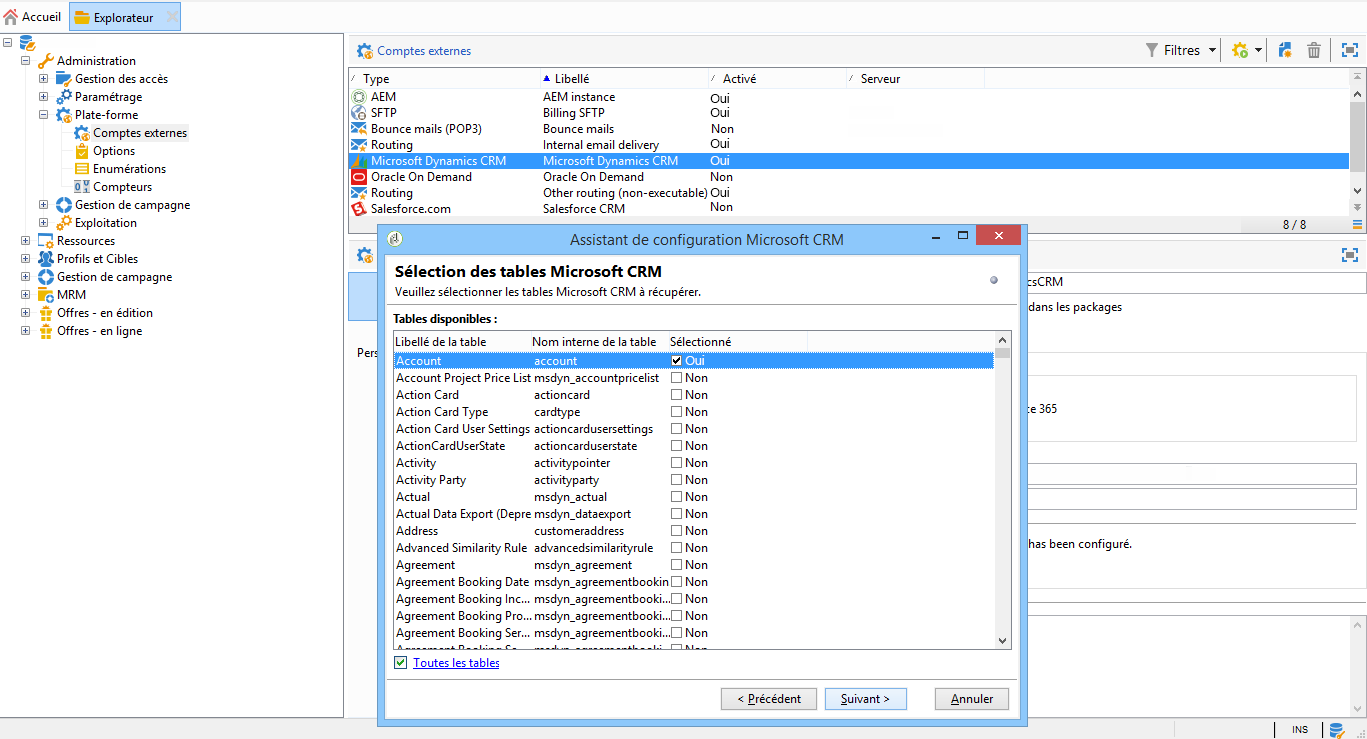The width and height of the screenshot is (1367, 739).
Task: Check the Activity Party table checkbox
Action: [677, 480]
